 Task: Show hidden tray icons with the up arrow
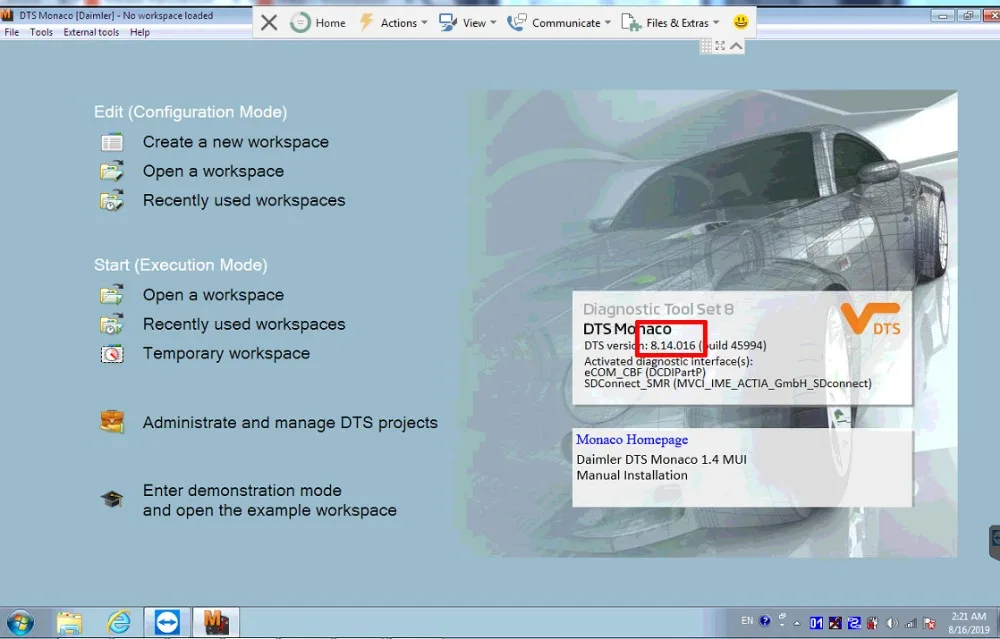(797, 623)
